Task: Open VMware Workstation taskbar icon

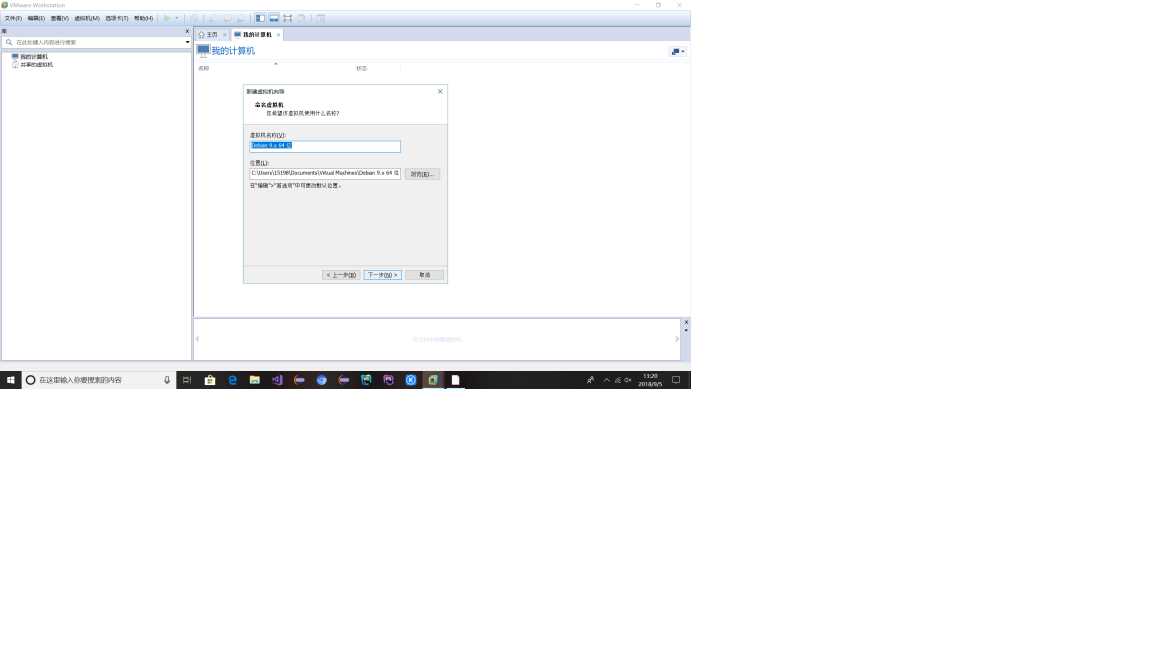Action: coord(433,380)
